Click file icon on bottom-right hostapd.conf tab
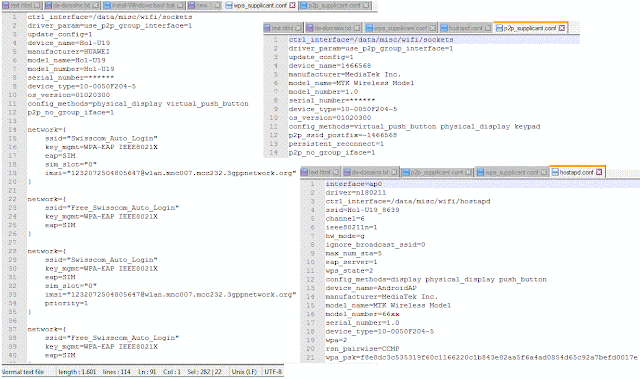 555,172
